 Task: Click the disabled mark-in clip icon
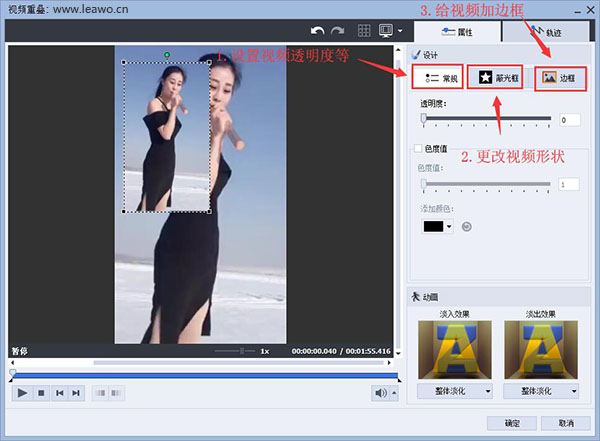tap(100, 393)
